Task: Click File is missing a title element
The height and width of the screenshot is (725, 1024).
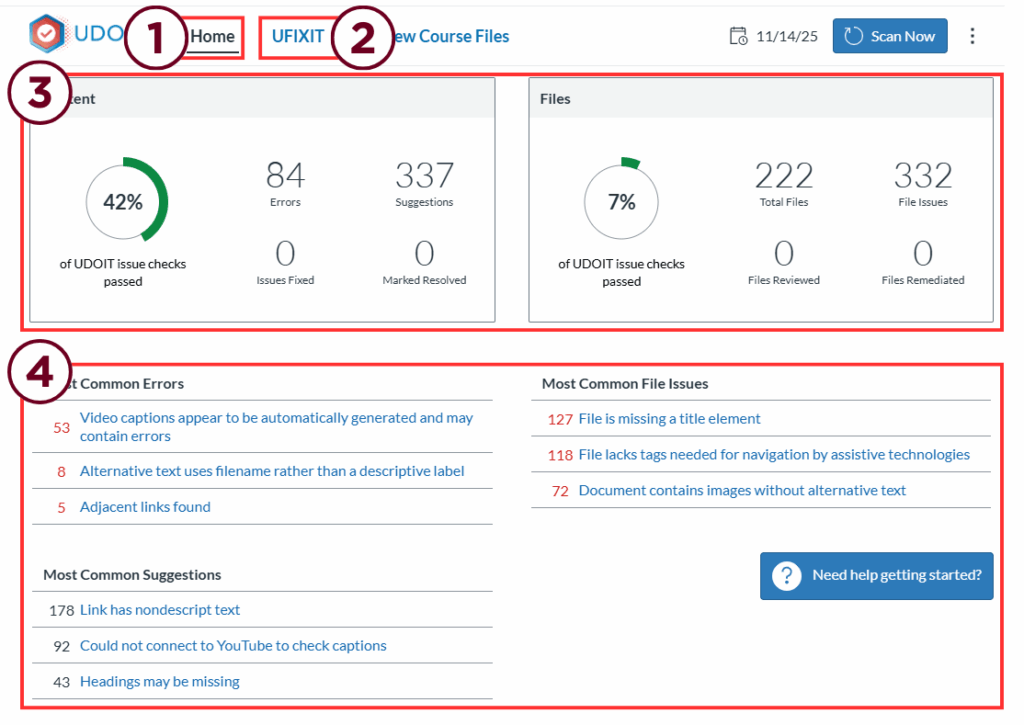Action: point(669,419)
